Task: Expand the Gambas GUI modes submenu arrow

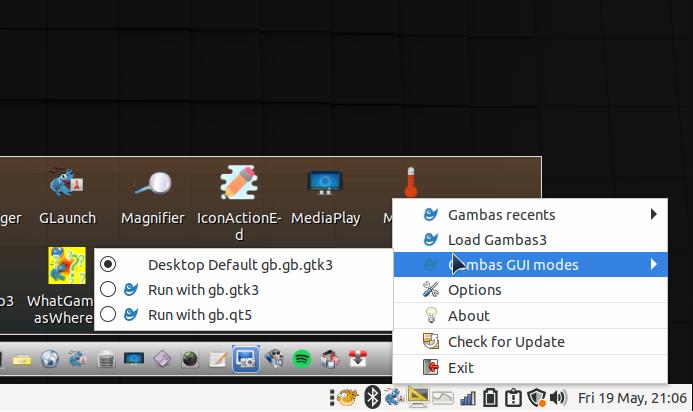Action: click(654, 265)
